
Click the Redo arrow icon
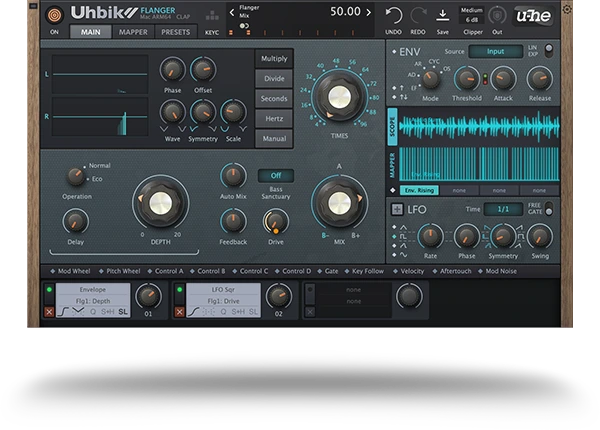tap(418, 14)
